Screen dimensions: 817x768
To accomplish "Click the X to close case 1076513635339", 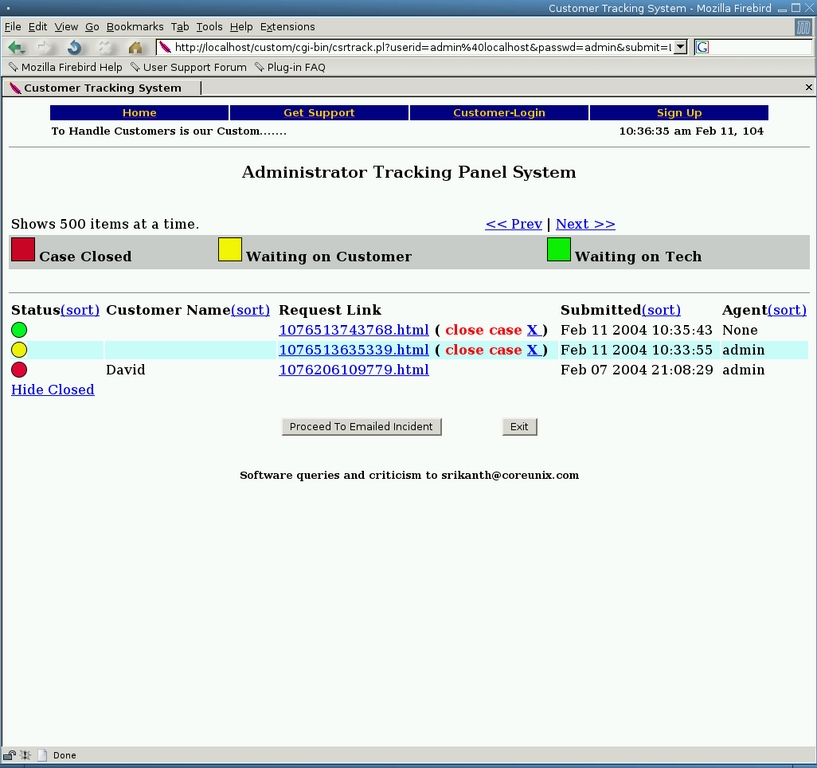I will click(x=532, y=350).
